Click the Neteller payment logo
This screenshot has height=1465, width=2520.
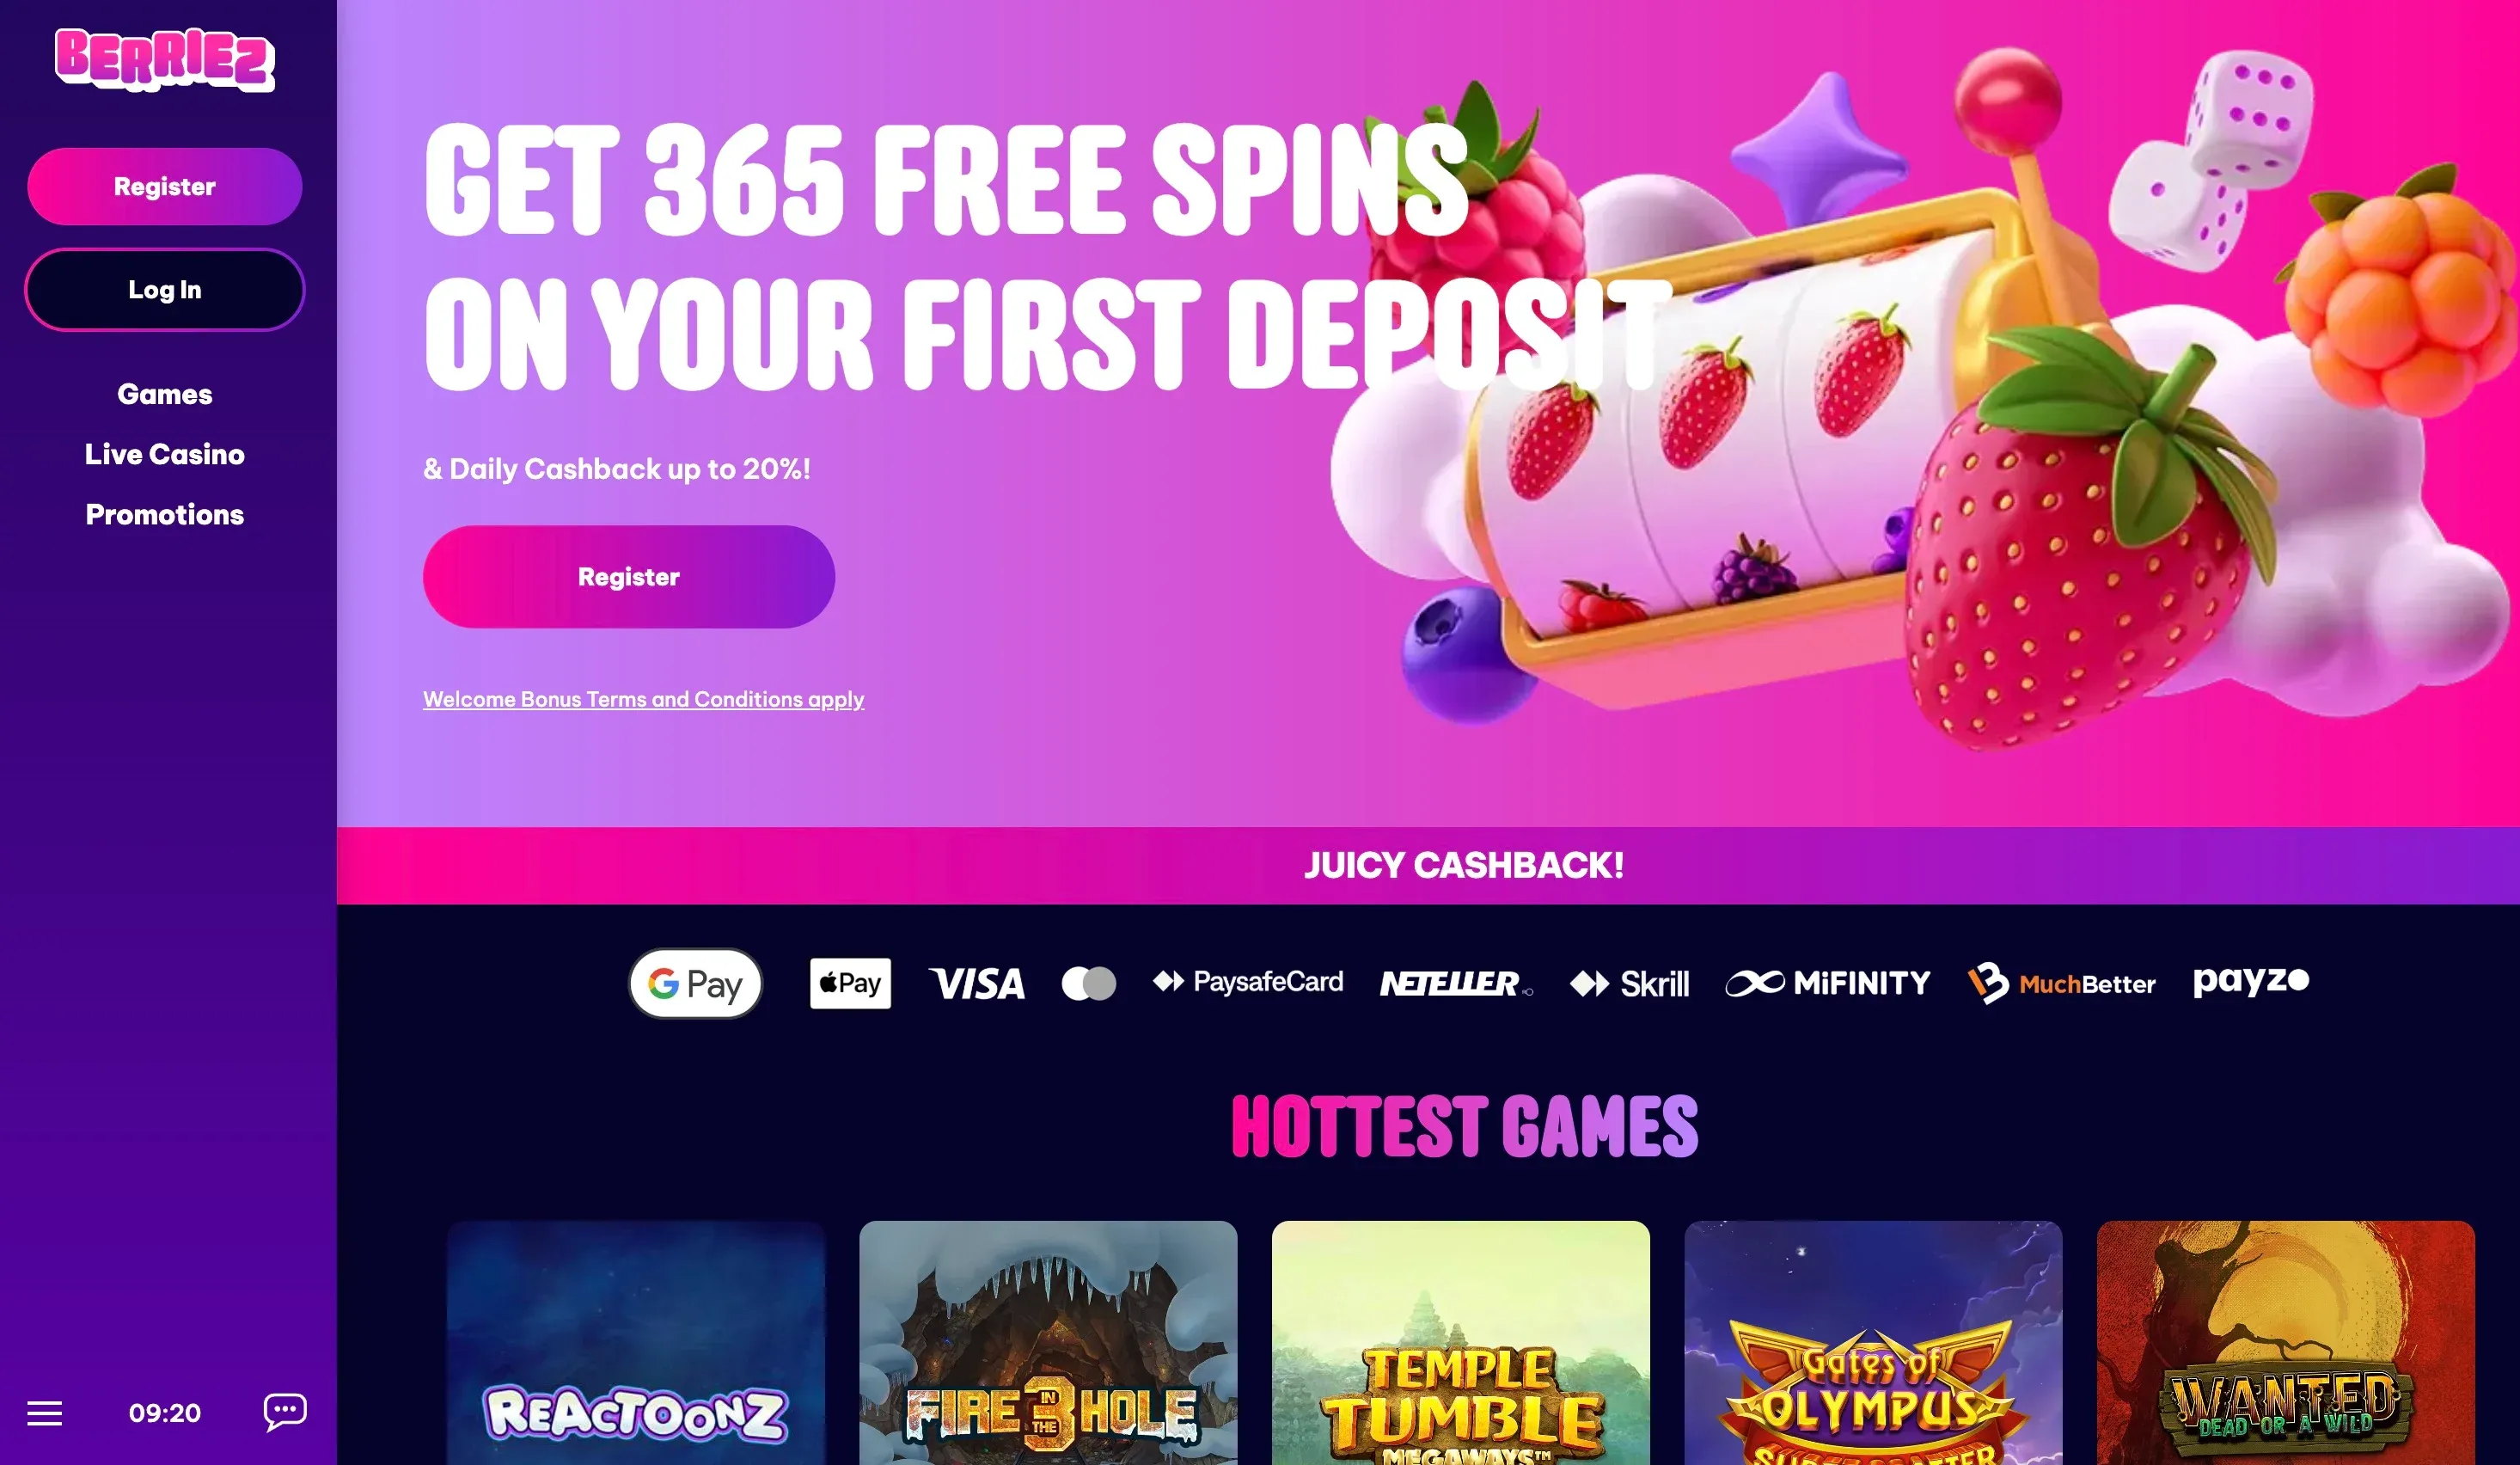coord(1456,984)
